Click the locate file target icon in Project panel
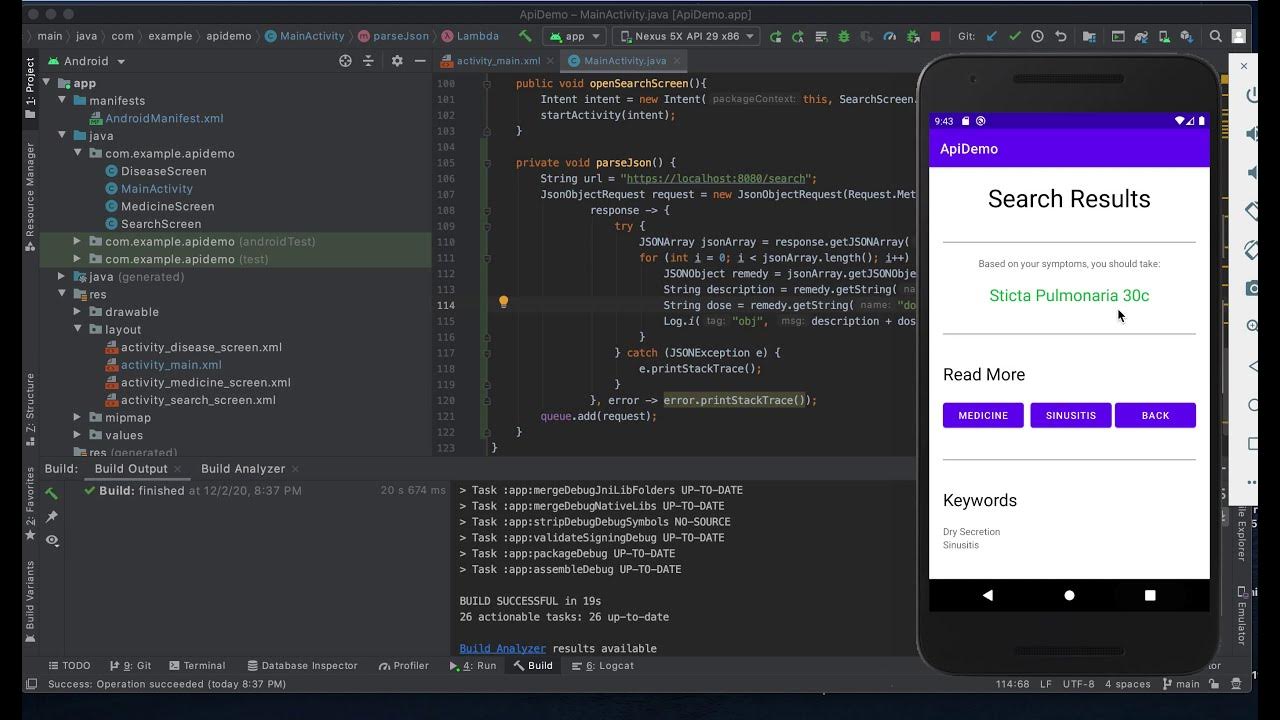1280x720 pixels. tap(345, 61)
